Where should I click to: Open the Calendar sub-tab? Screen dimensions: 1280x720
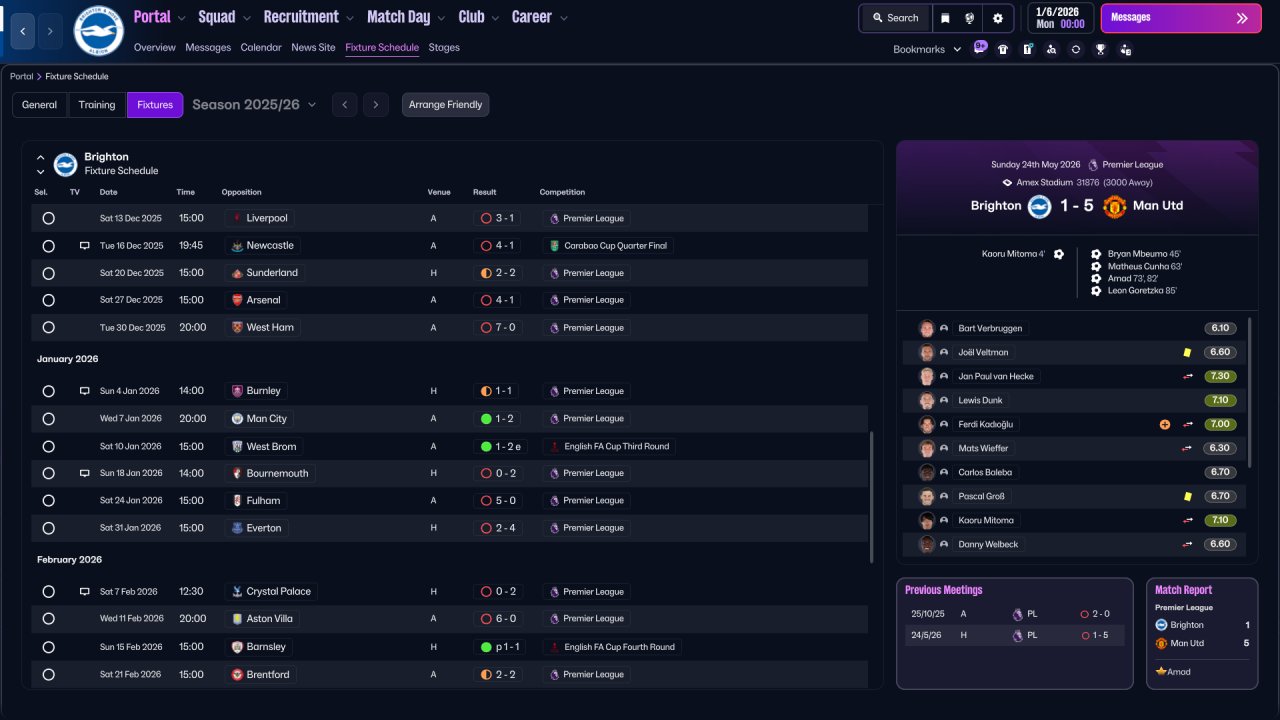pyautogui.click(x=261, y=47)
